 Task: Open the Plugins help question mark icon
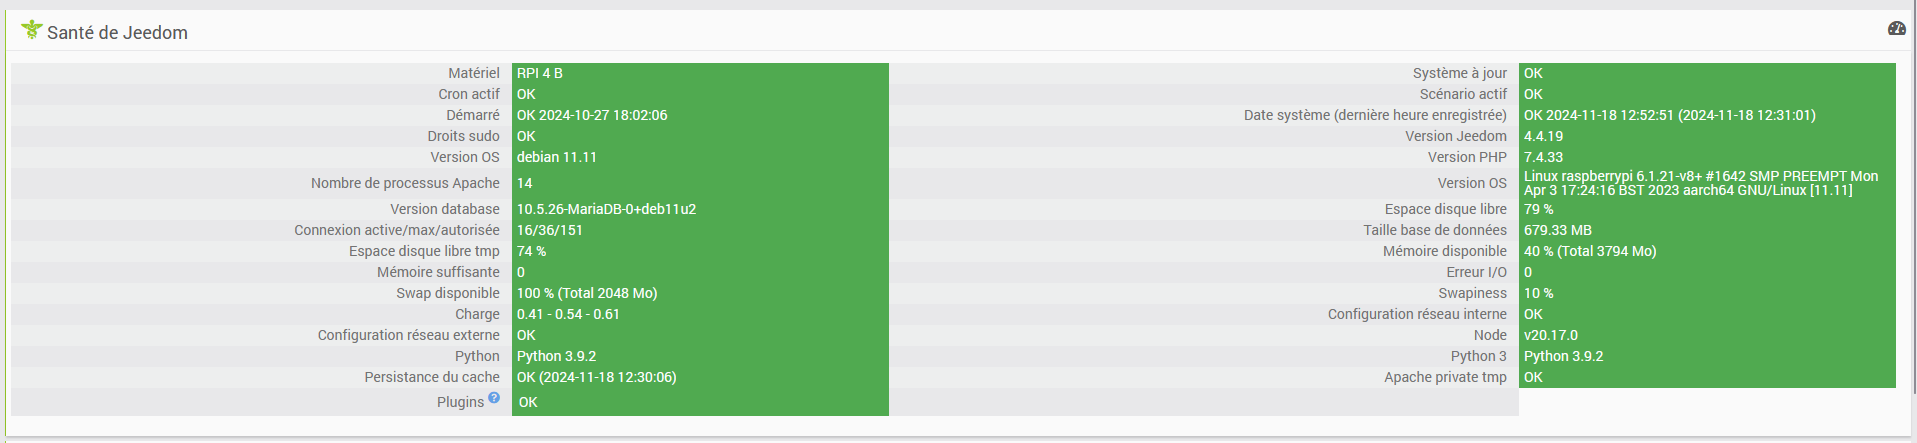click(494, 398)
